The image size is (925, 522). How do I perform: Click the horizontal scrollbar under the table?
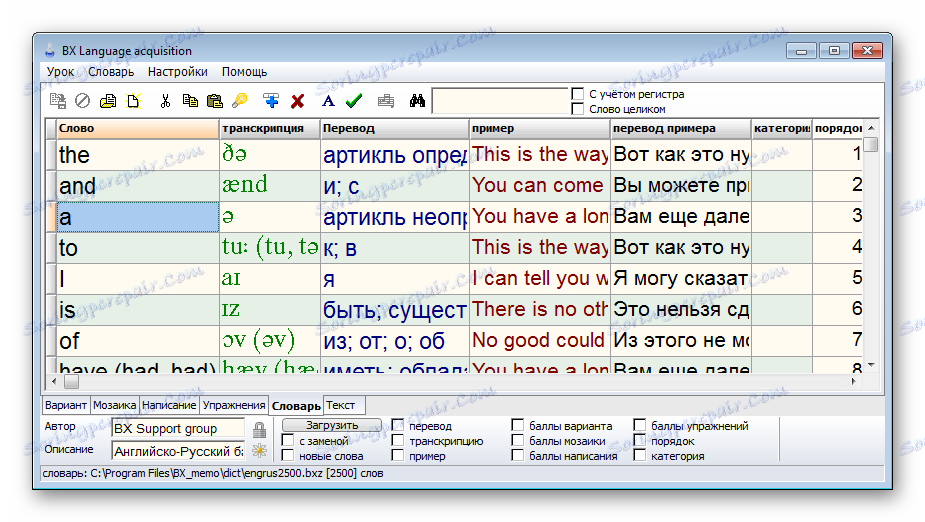click(450, 381)
